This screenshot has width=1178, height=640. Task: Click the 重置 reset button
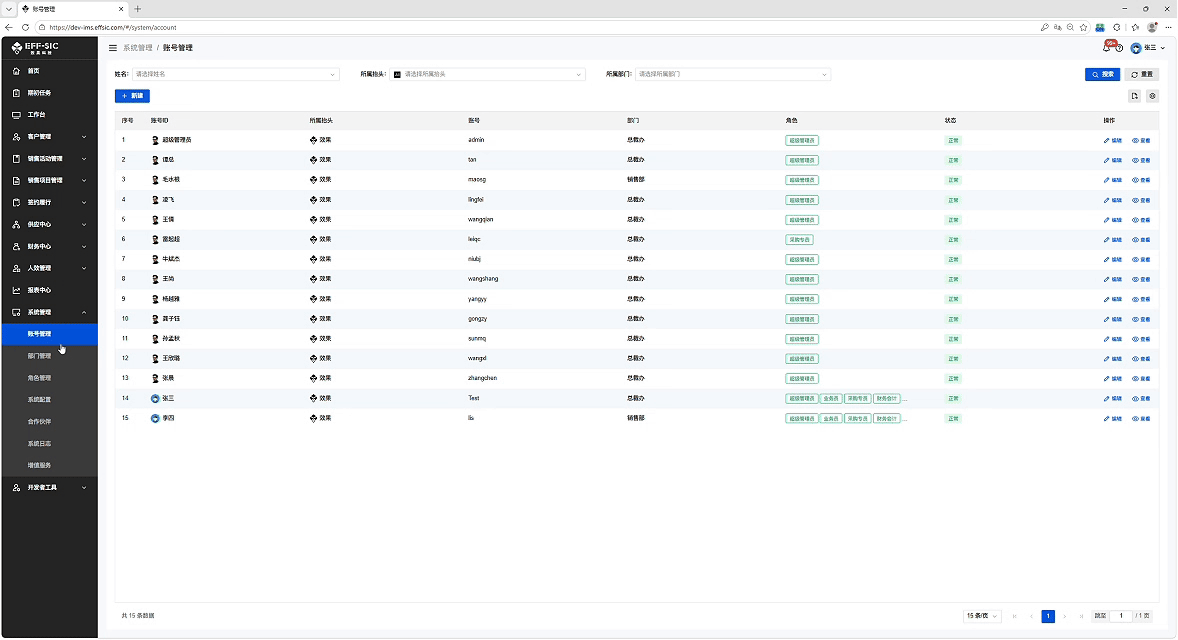[1141, 74]
